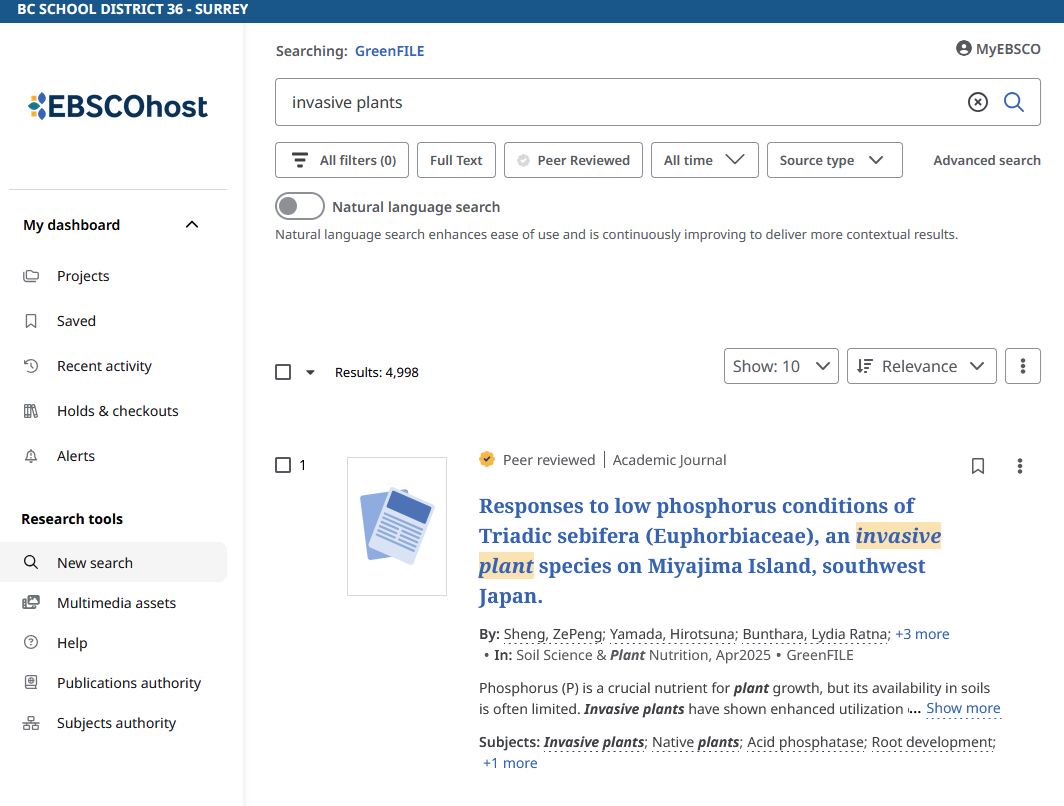Select checkbox for result 1
The width and height of the screenshot is (1064, 806).
(283, 465)
